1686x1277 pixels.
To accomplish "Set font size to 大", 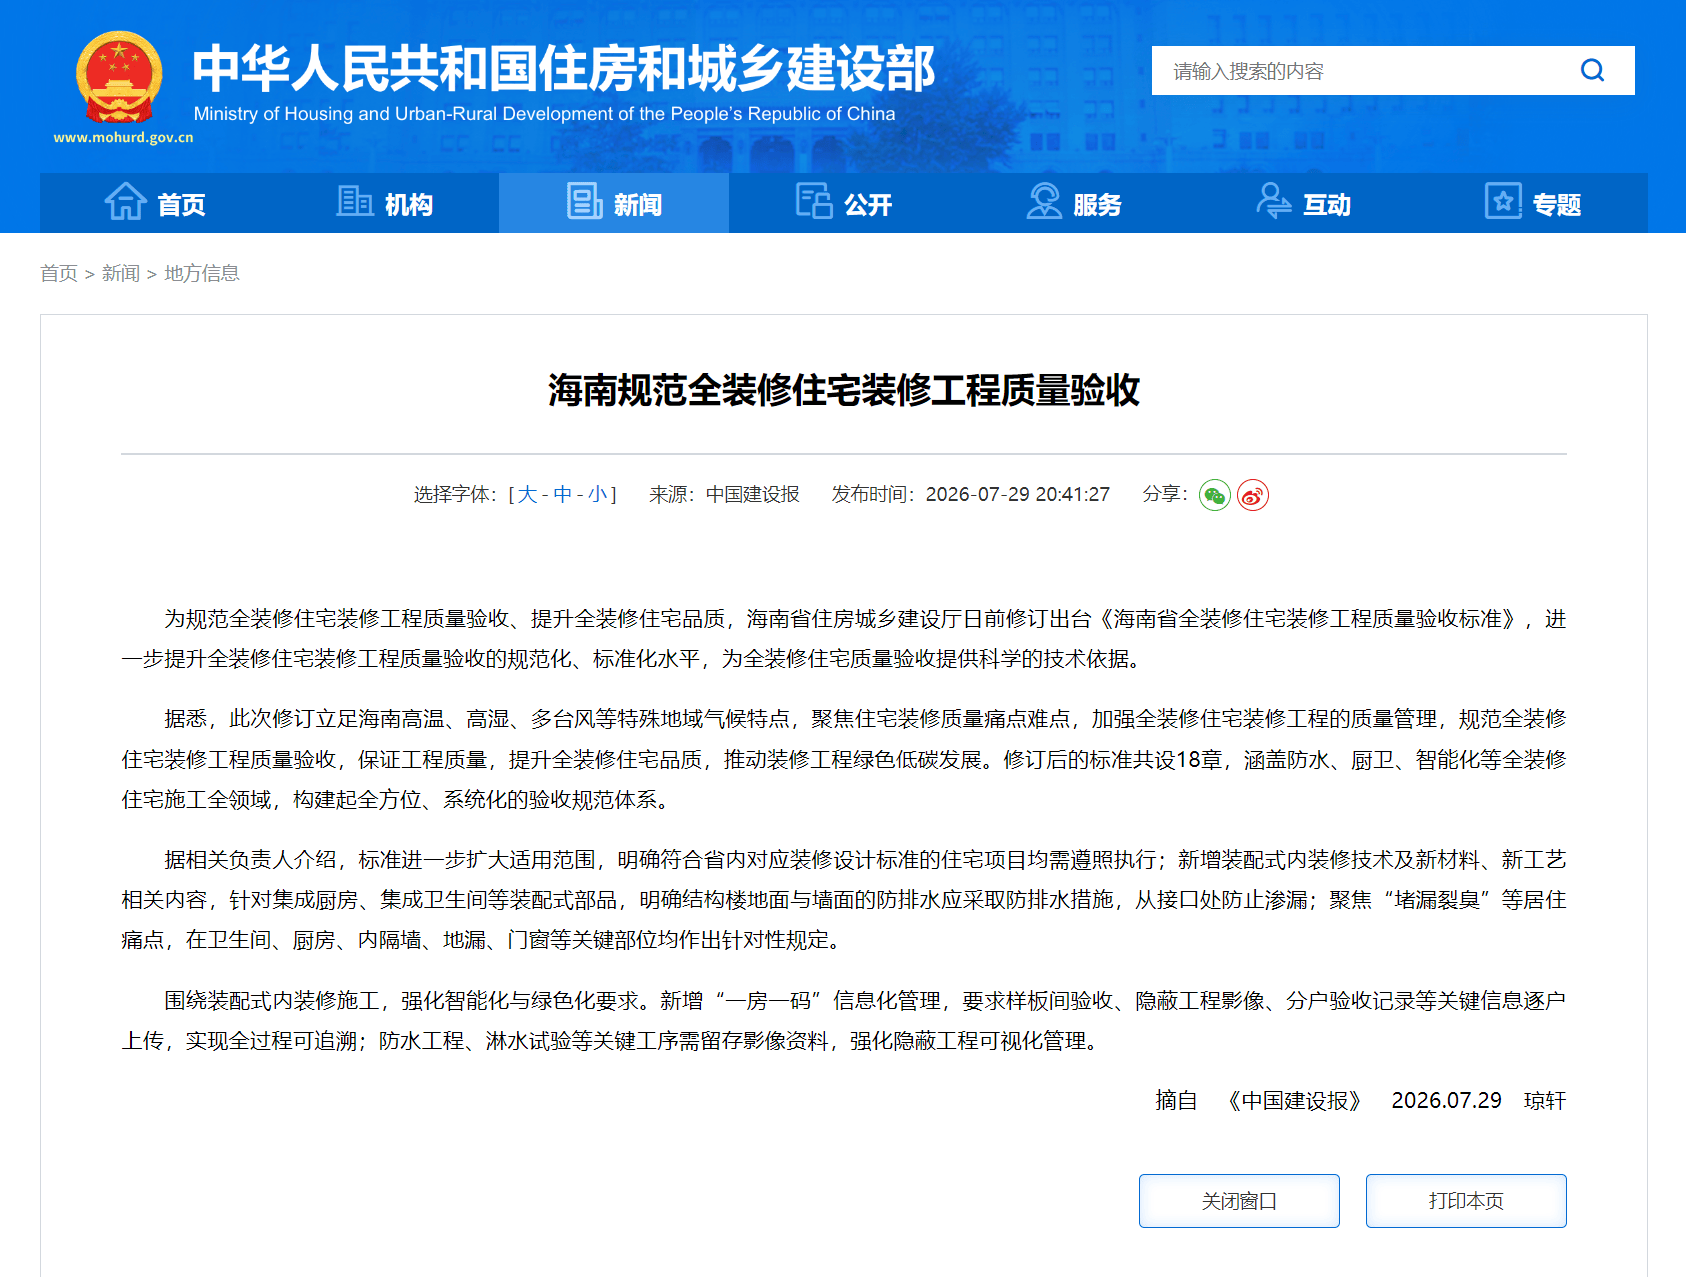I will point(527,494).
